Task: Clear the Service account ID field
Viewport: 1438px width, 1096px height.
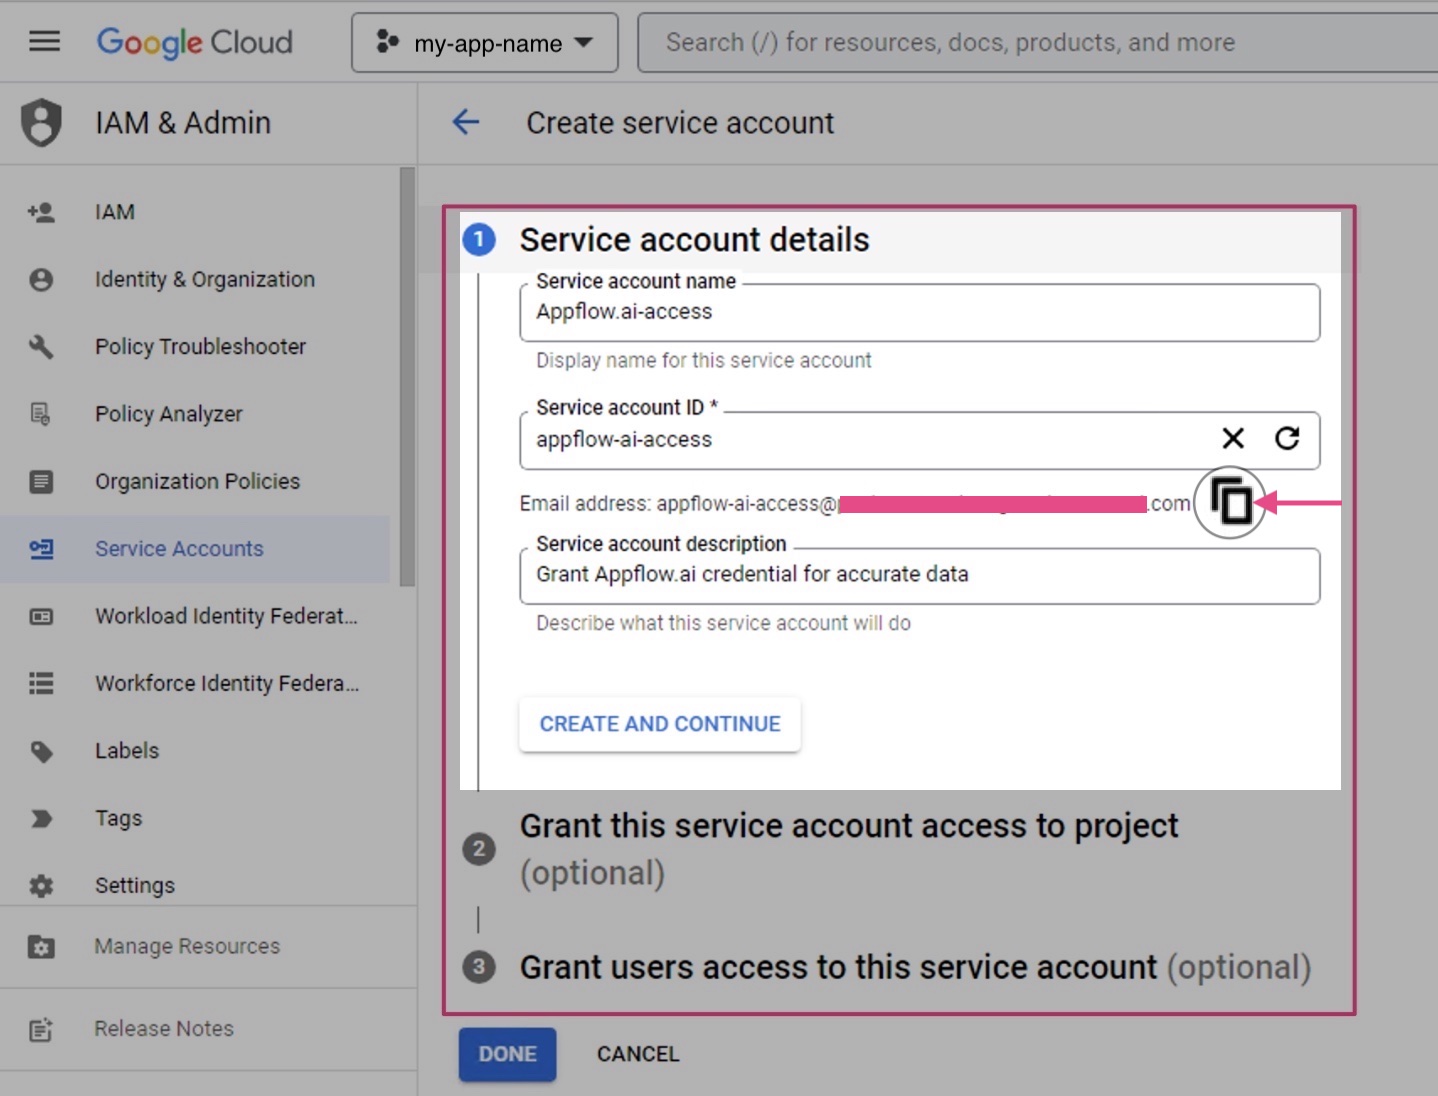Action: (x=1232, y=439)
